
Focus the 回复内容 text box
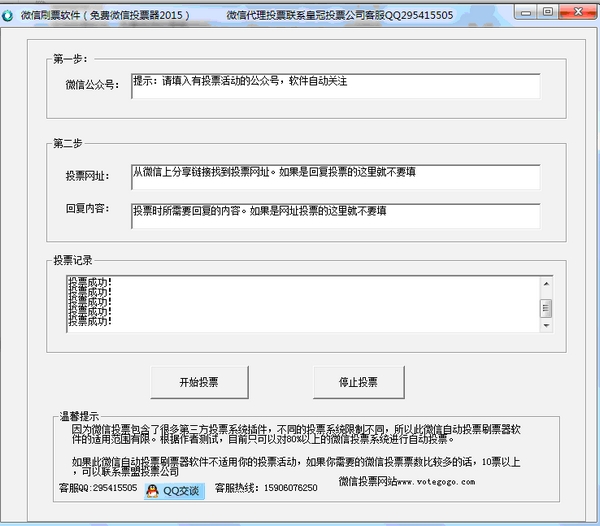334,216
